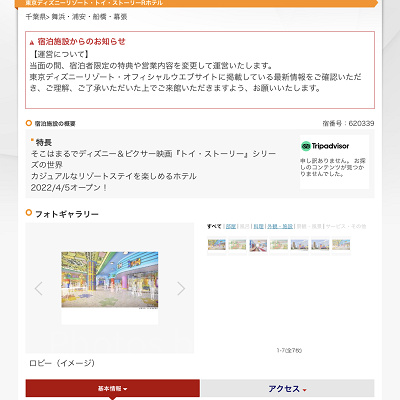Select the third thumbnail with red corridor

click(x=258, y=245)
